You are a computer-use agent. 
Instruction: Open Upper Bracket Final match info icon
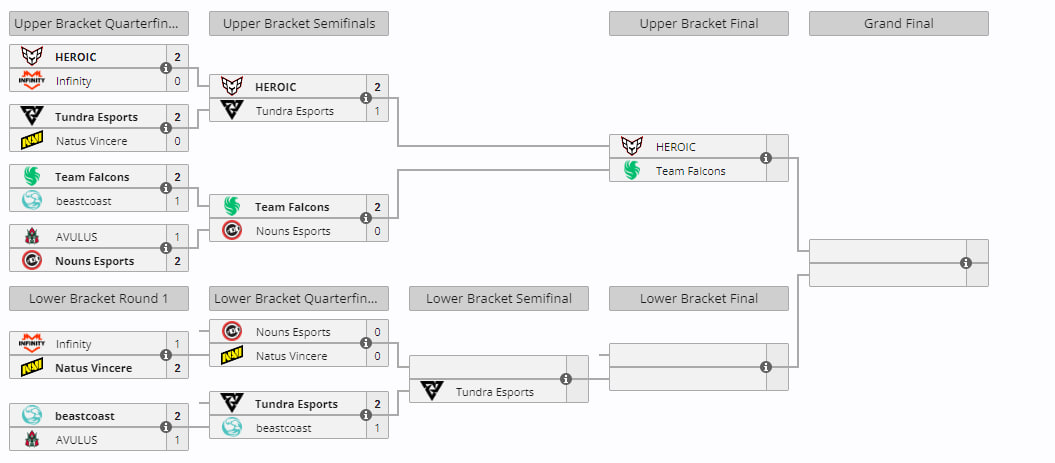tap(766, 158)
